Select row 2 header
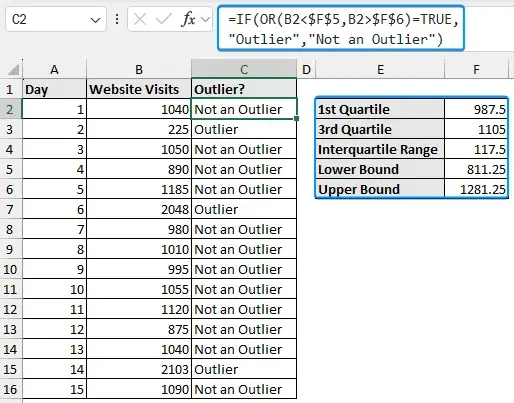The height and width of the screenshot is (403, 514). click(11, 109)
